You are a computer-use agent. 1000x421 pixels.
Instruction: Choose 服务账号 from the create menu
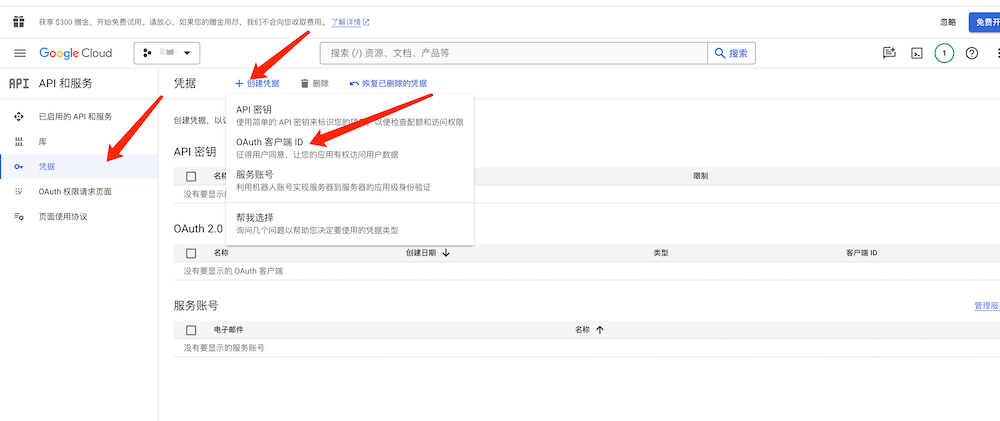tap(254, 174)
